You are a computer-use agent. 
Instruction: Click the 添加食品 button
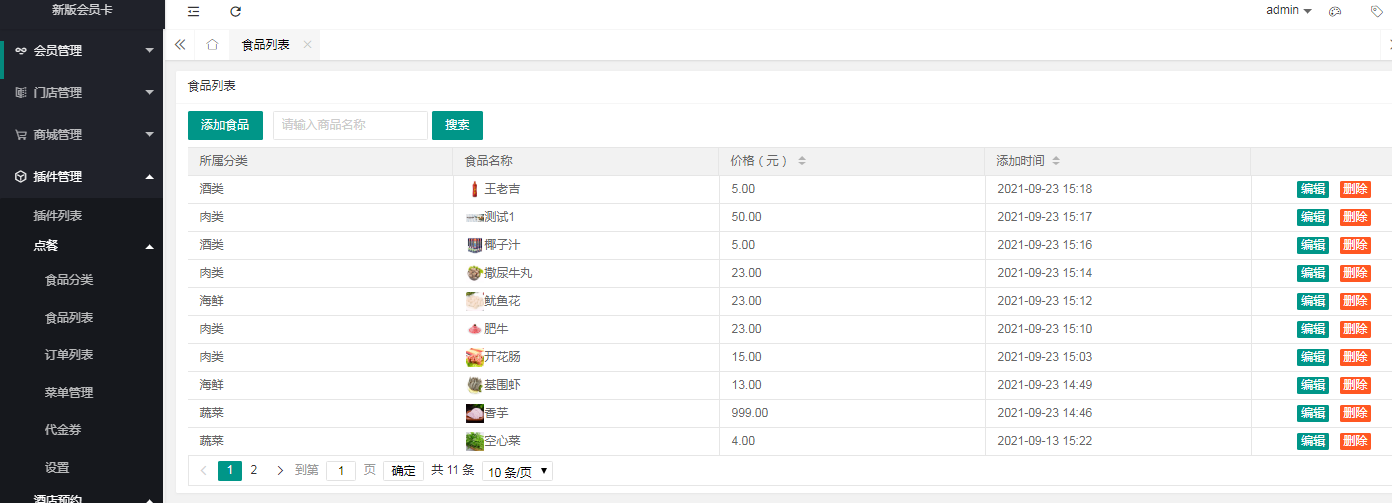(225, 125)
